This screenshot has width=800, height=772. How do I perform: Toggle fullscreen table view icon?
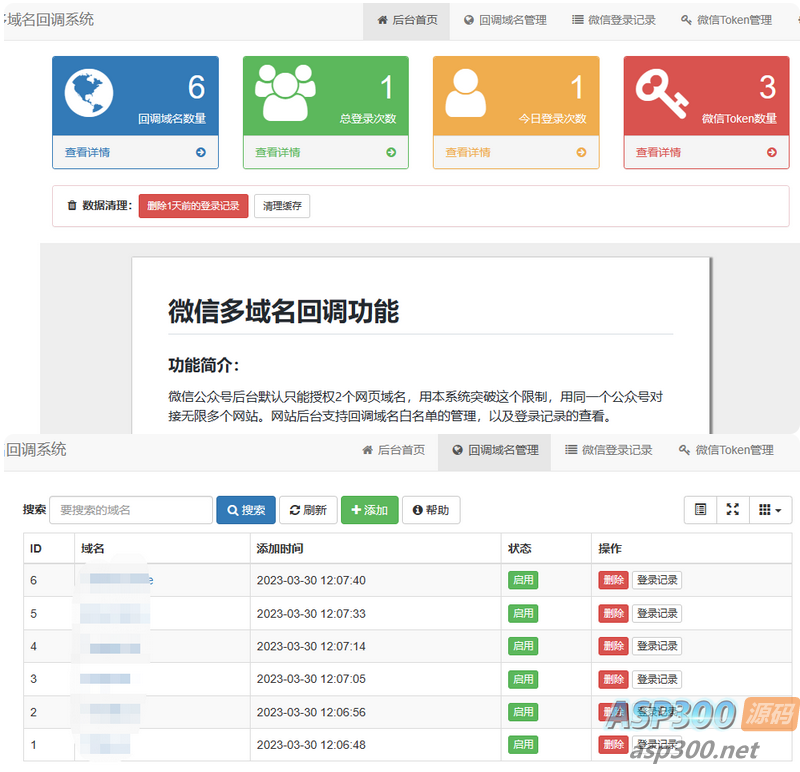click(x=732, y=510)
